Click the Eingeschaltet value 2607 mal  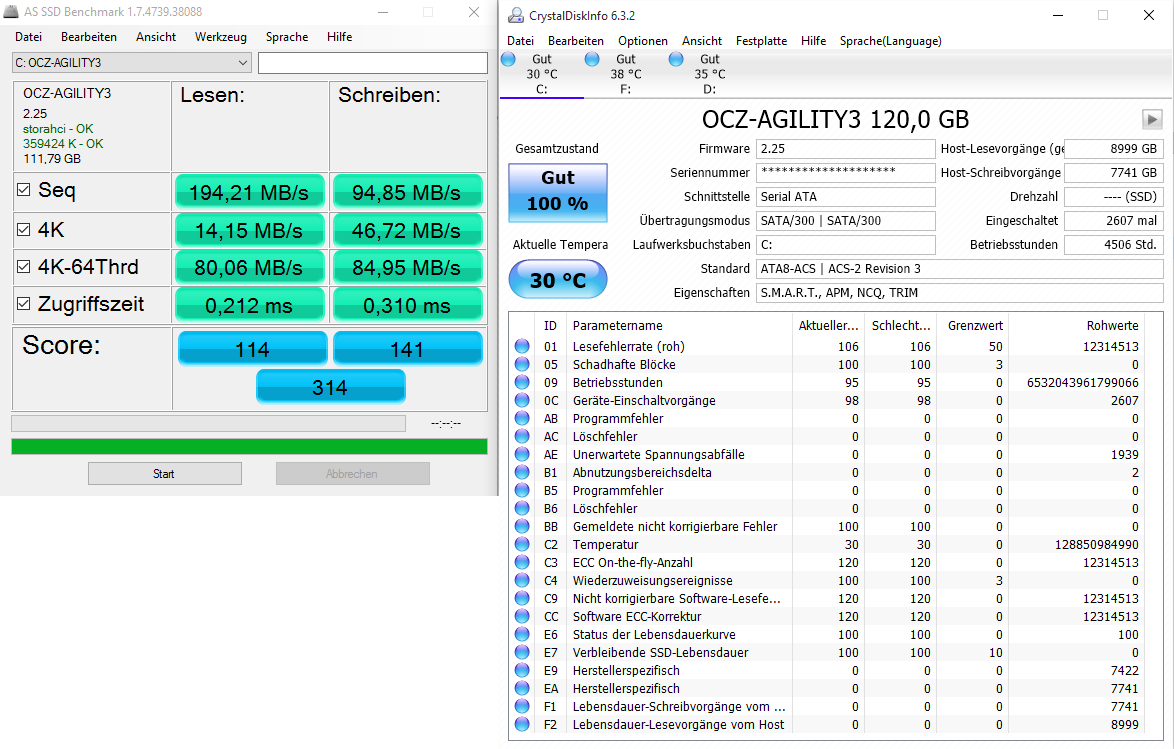pos(1113,221)
